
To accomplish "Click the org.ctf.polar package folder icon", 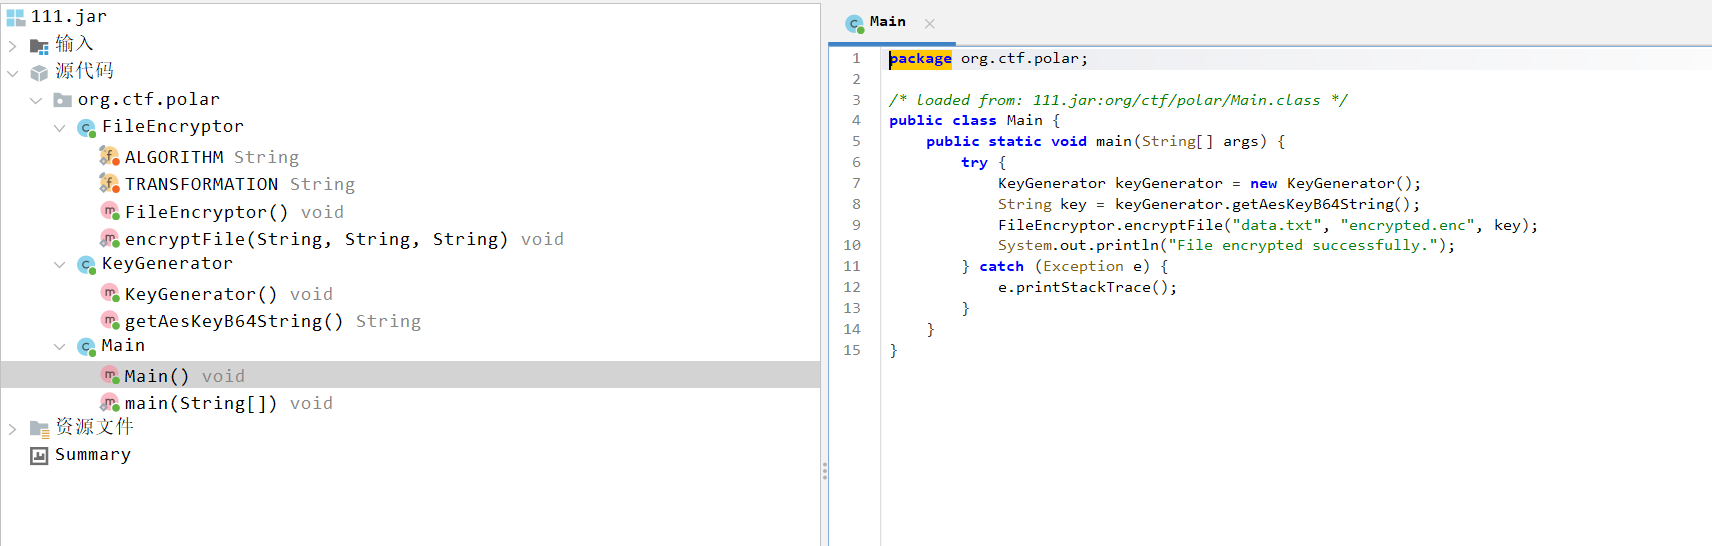I will 62,100.
